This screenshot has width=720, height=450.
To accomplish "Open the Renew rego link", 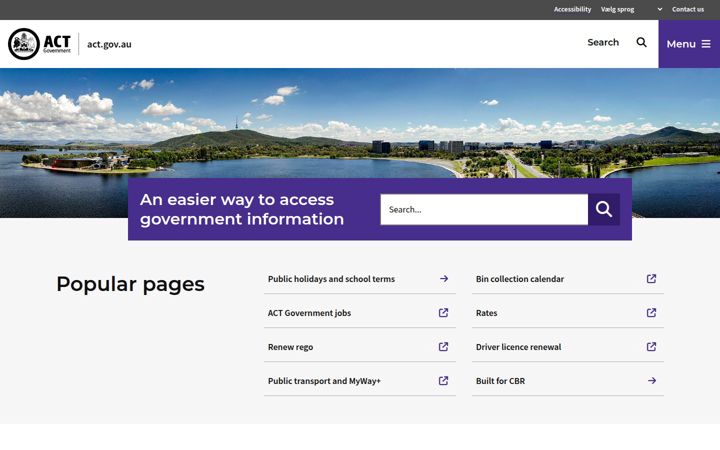I will 360,347.
